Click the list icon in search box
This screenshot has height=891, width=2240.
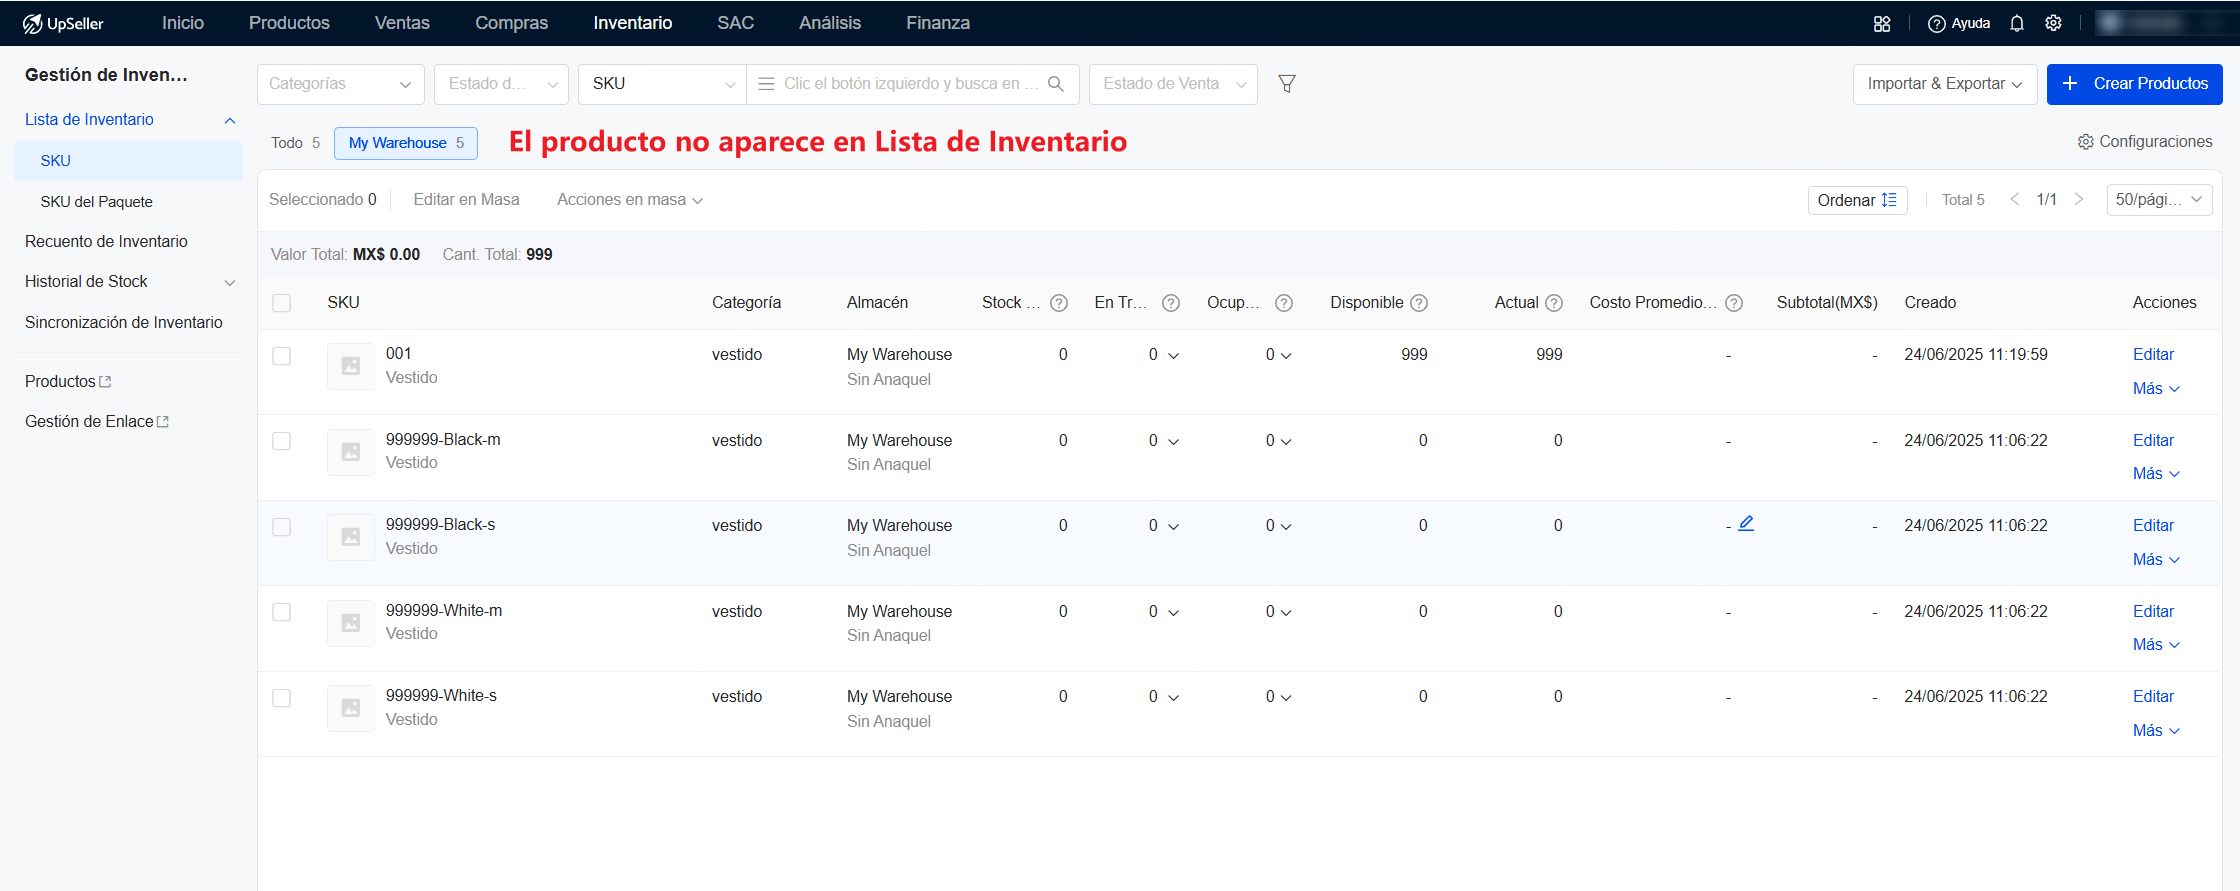[x=766, y=84]
